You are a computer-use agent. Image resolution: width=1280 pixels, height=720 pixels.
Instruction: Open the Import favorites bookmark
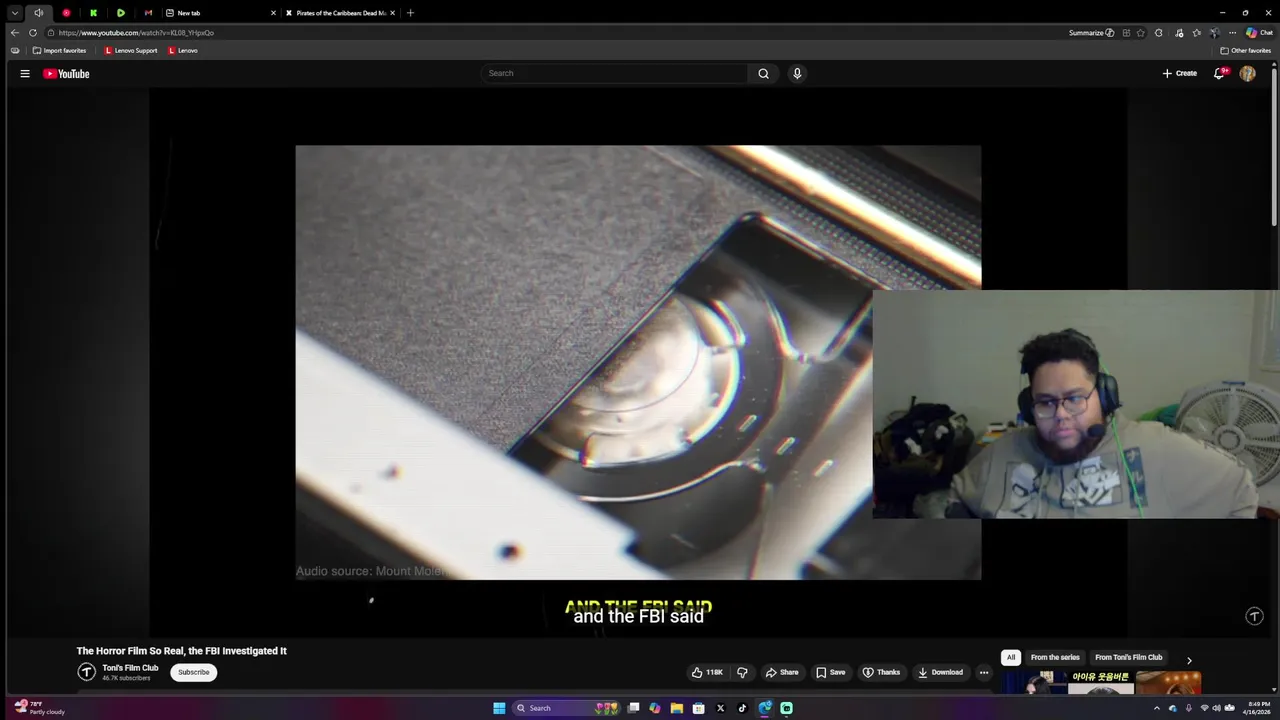point(59,50)
